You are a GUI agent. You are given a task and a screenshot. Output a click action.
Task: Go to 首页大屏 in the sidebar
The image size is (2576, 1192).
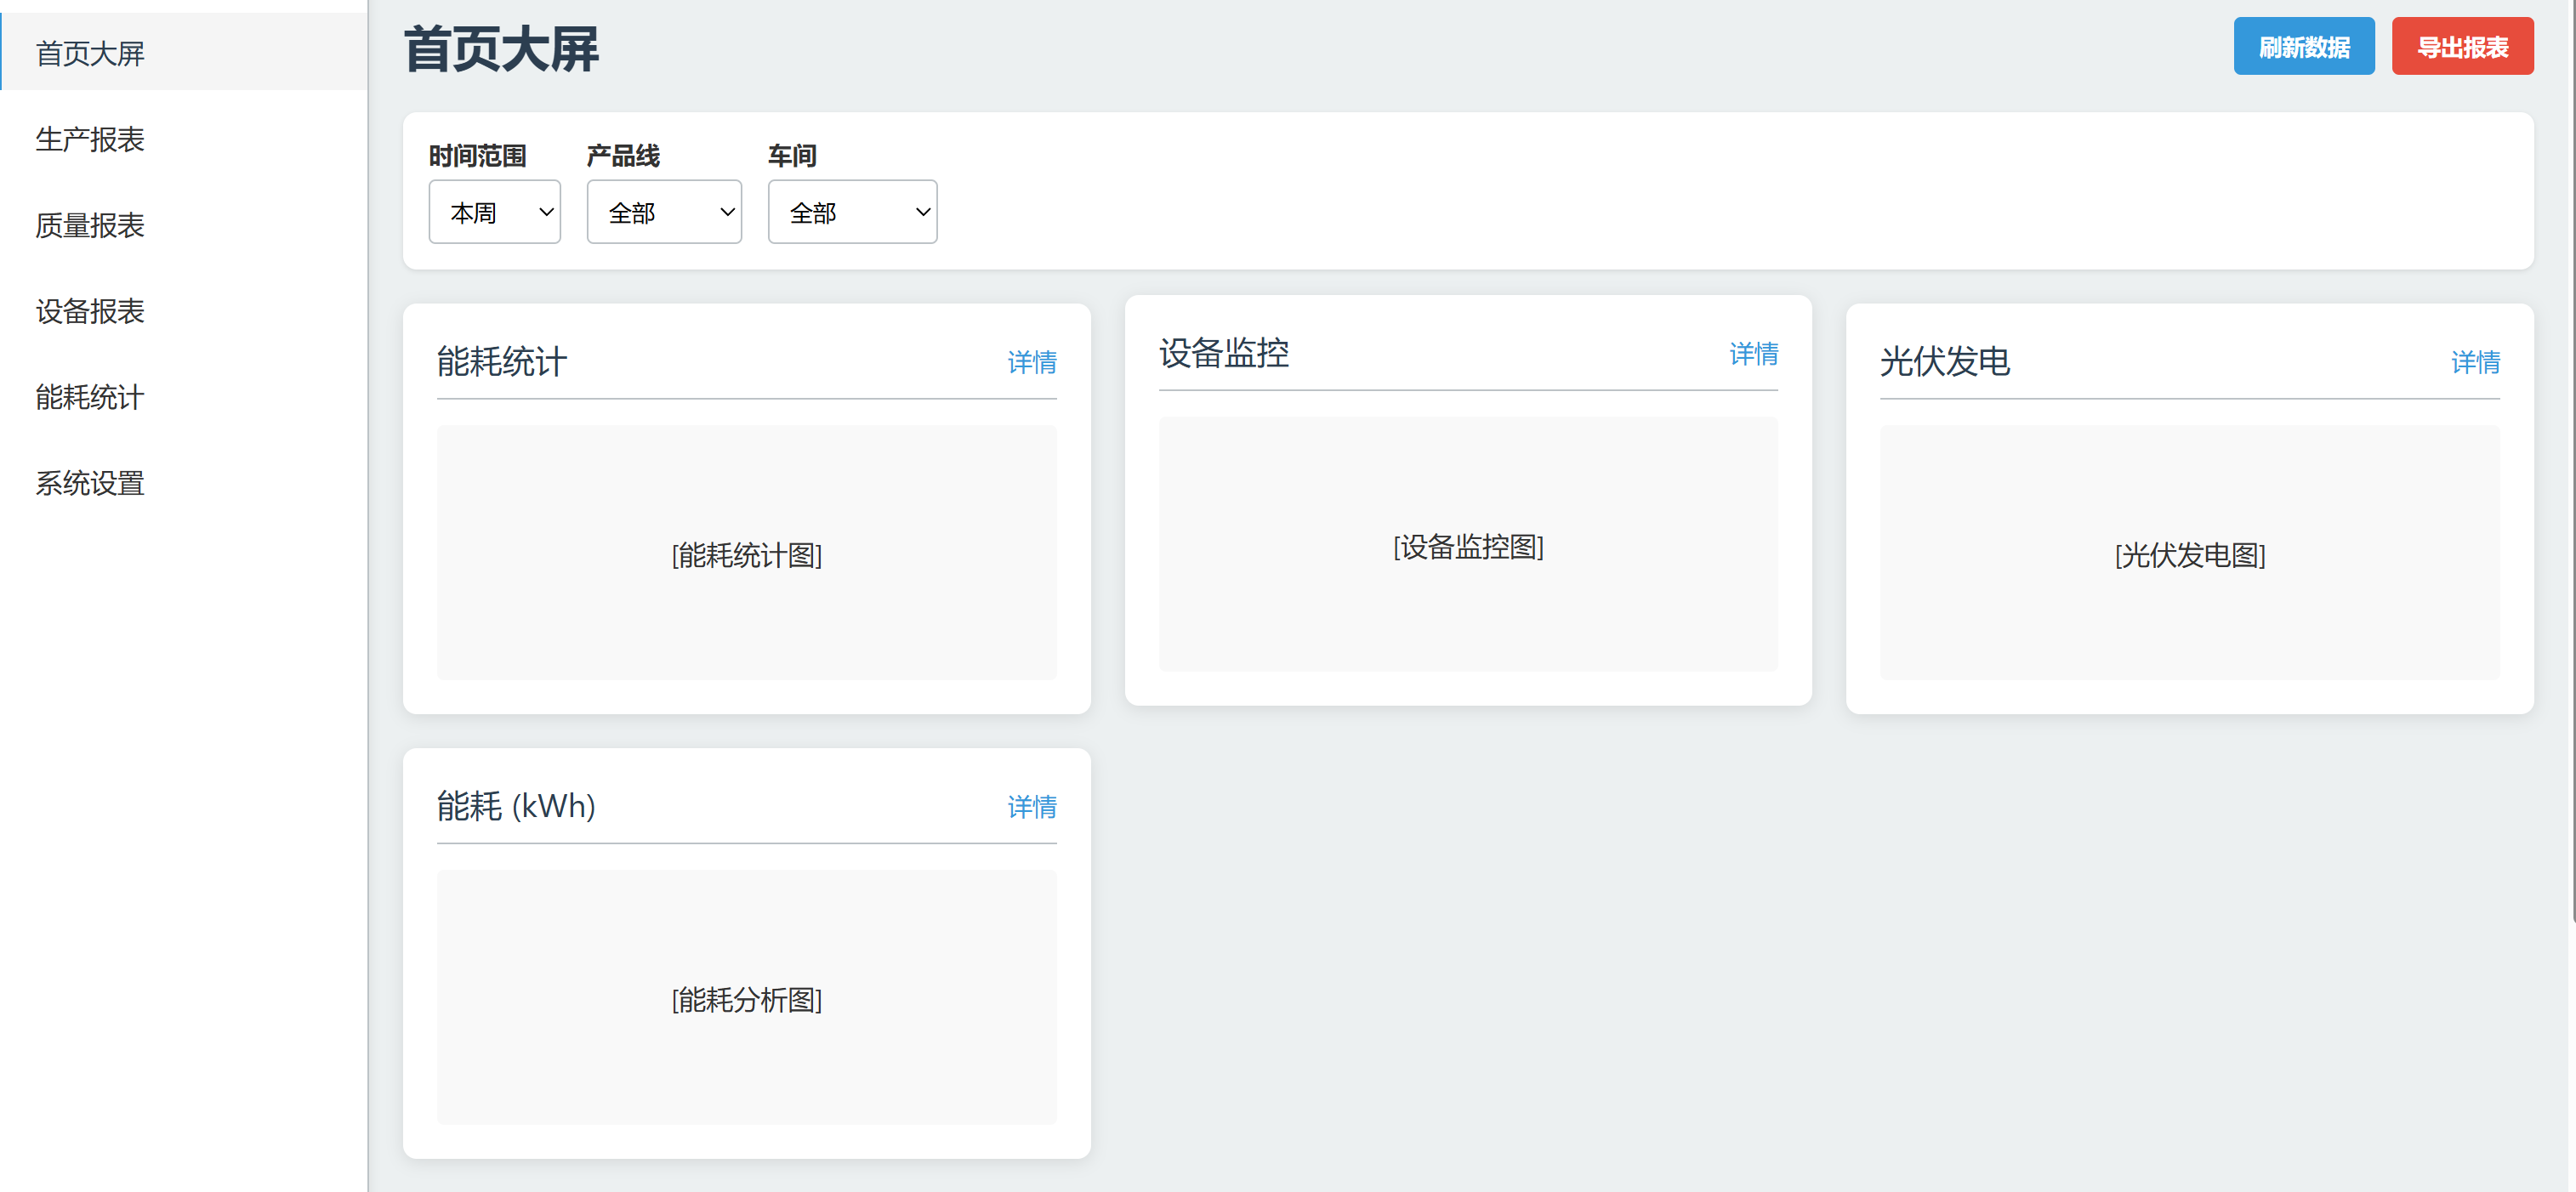click(90, 53)
